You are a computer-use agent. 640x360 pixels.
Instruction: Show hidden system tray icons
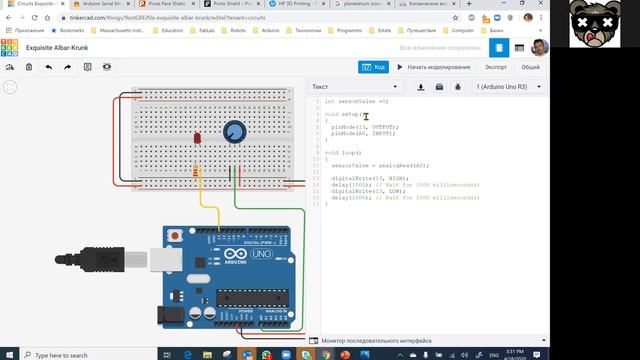coord(400,355)
